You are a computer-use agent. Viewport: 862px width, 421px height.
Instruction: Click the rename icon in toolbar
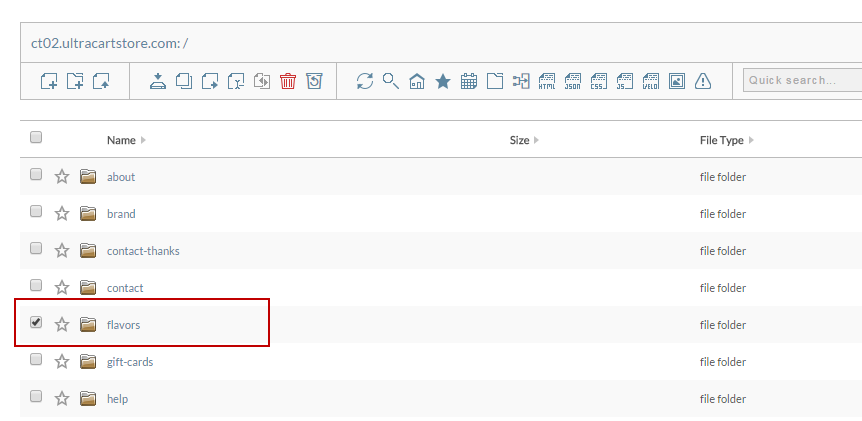[236, 81]
